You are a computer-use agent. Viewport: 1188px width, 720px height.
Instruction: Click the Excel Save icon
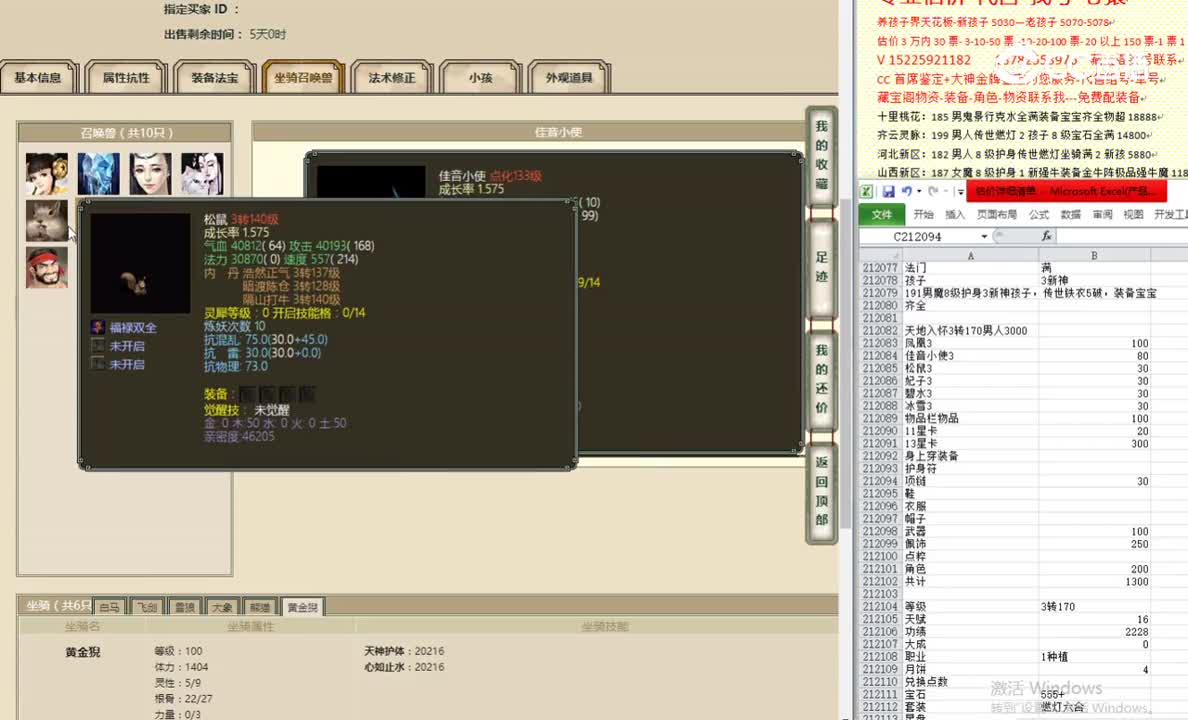tap(889, 192)
